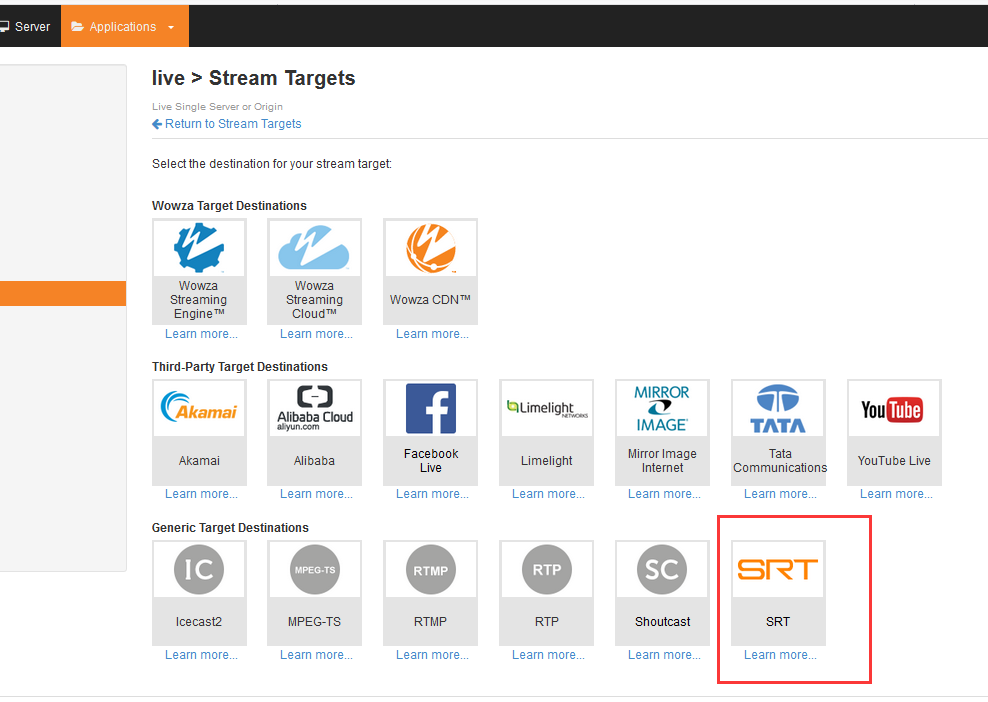Choose the SRT generic destination icon
The image size is (988, 702).
point(778,570)
